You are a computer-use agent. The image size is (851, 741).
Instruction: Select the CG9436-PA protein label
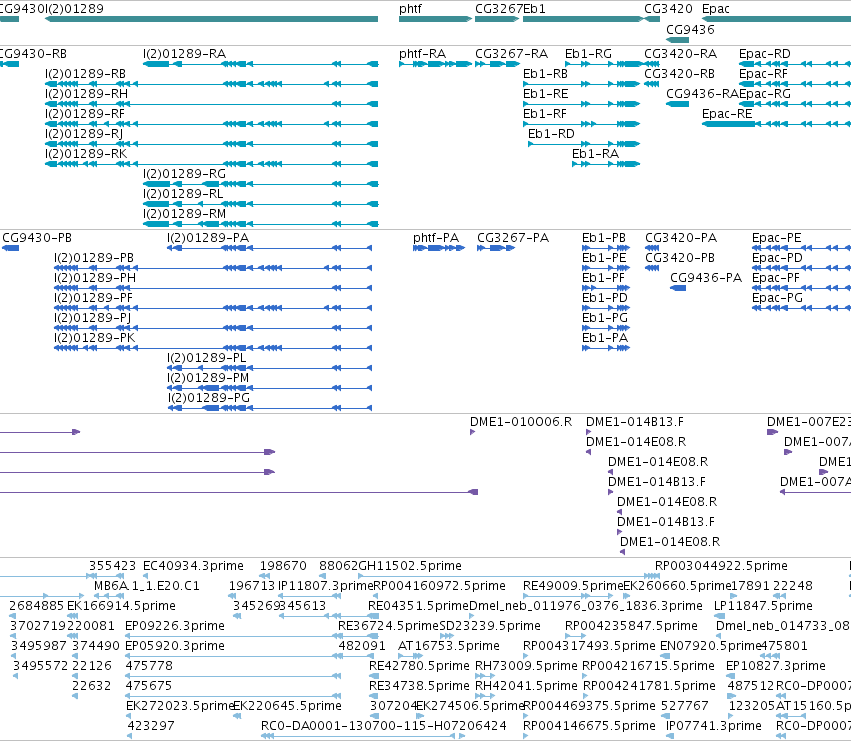706,278
